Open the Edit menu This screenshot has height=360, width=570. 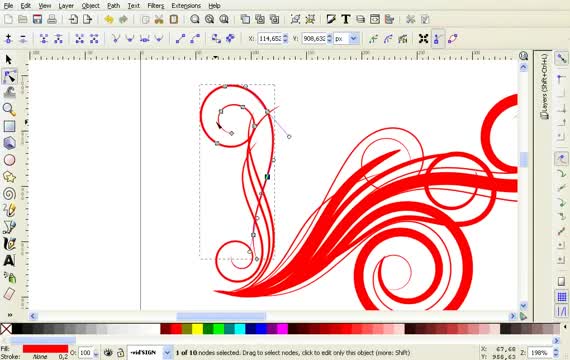pyautogui.click(x=25, y=5)
